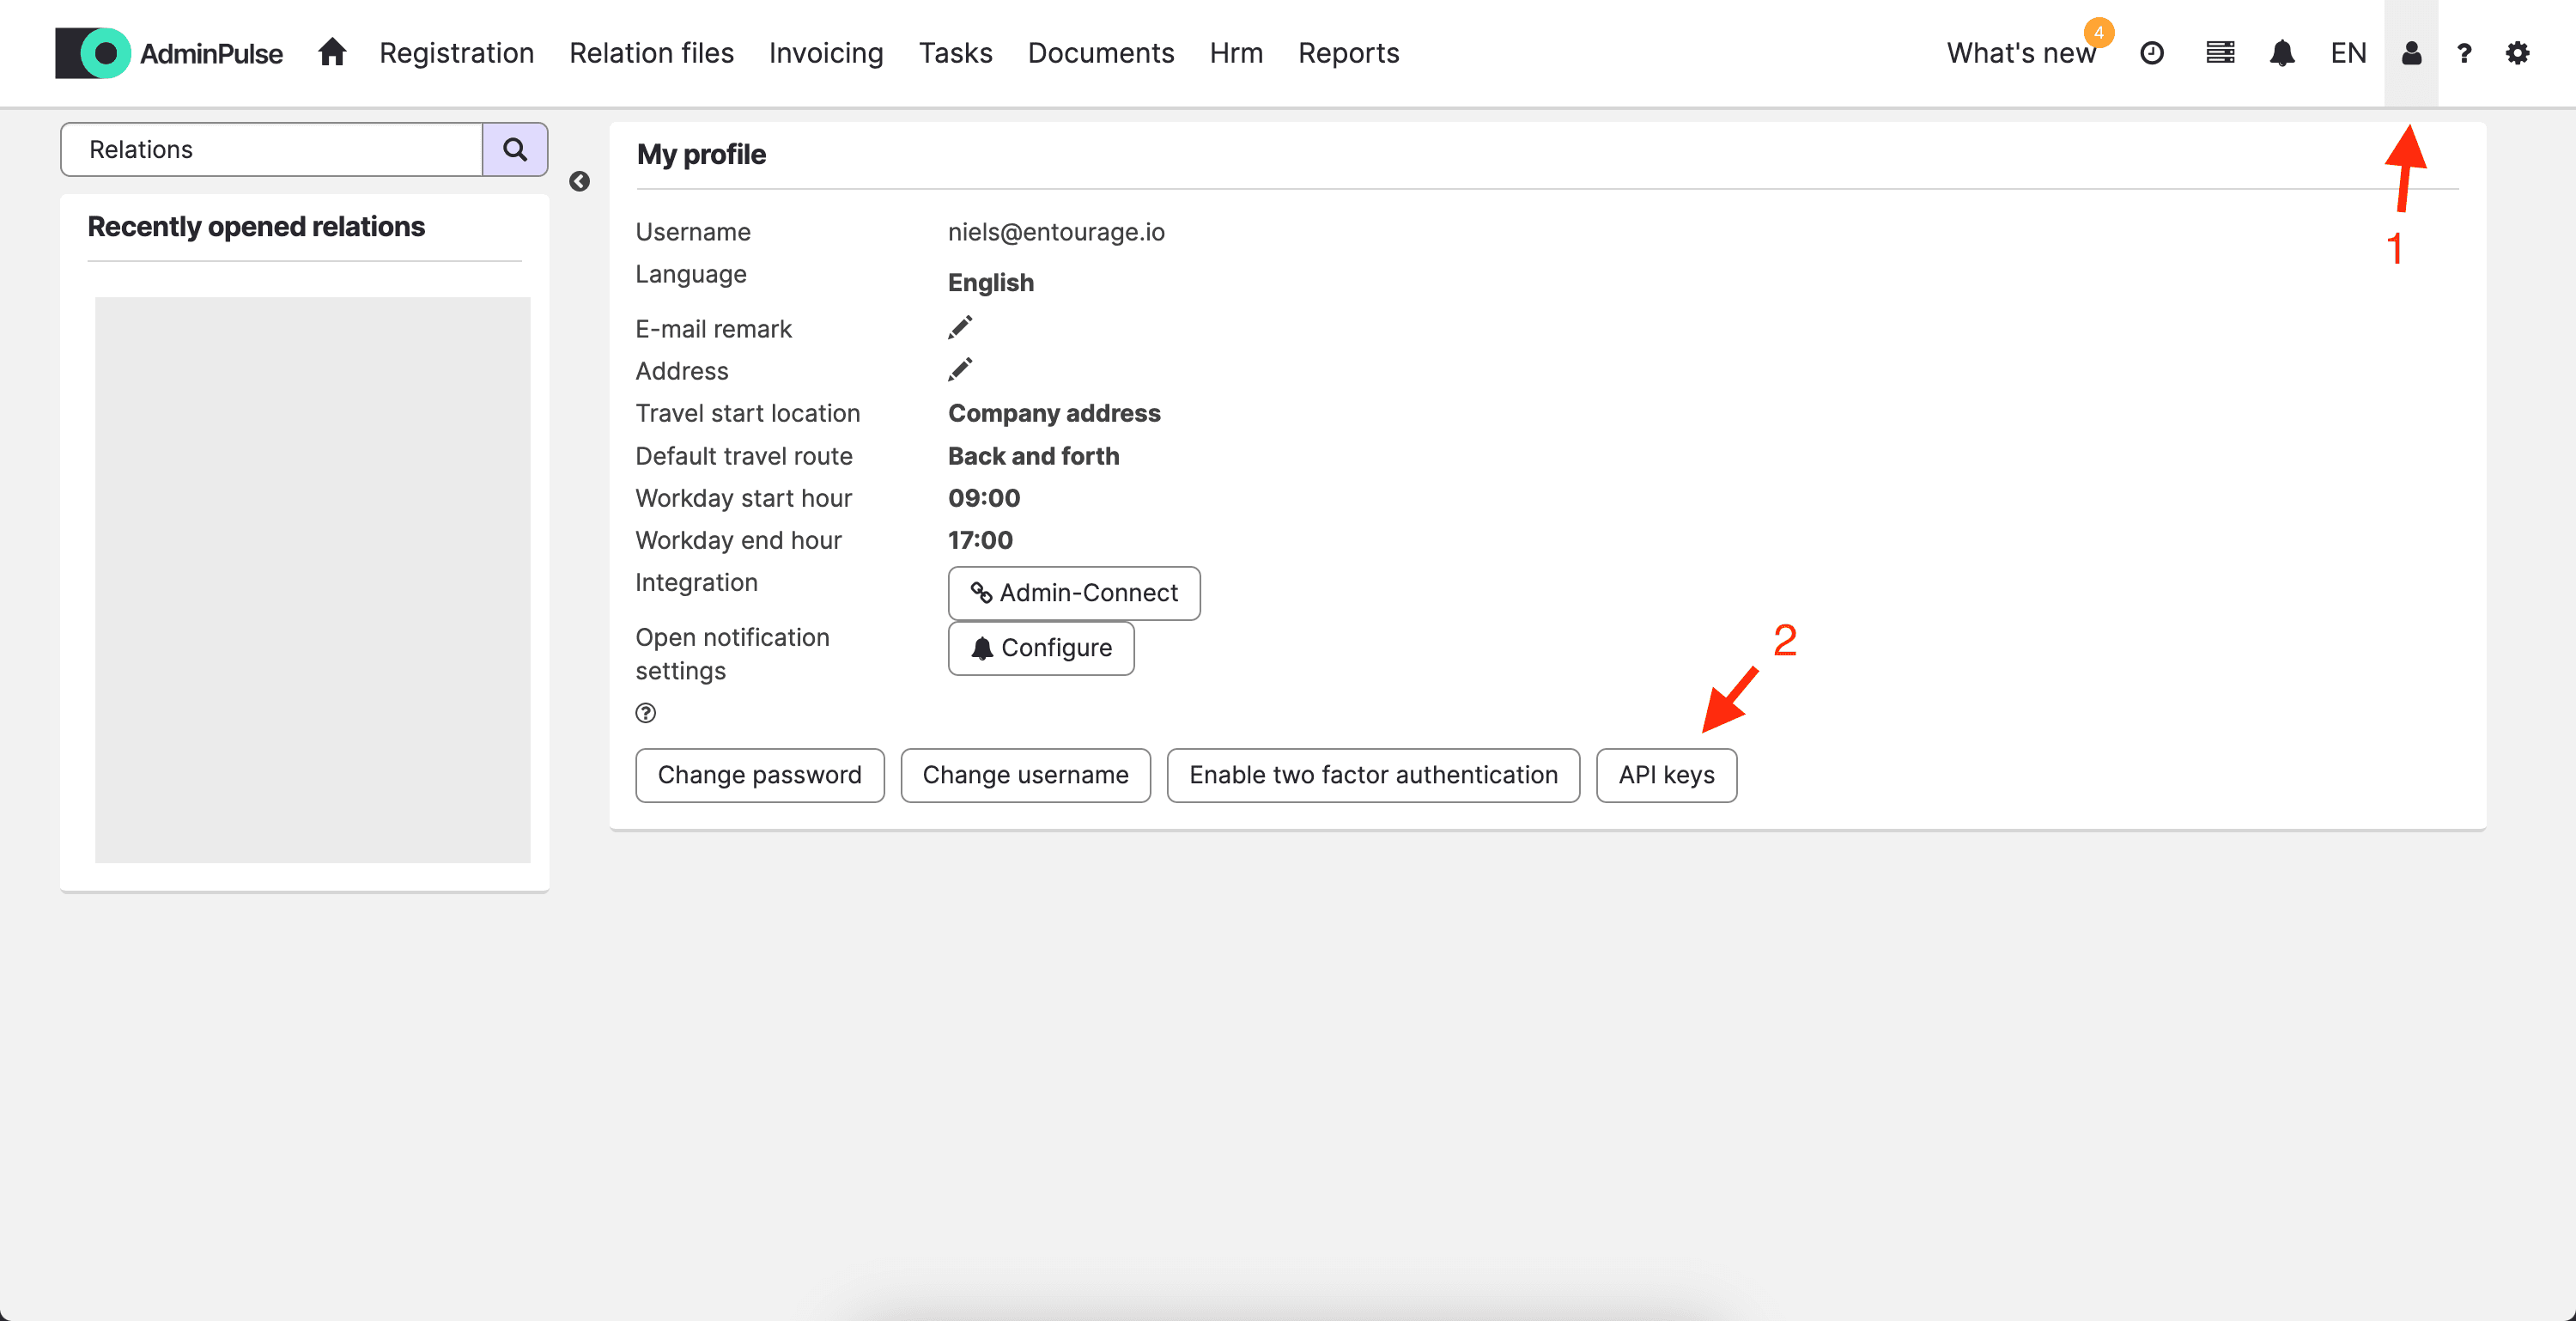Screen dimensions: 2576x1321
Task: Click the question mark help icon
Action: coord(2464,53)
